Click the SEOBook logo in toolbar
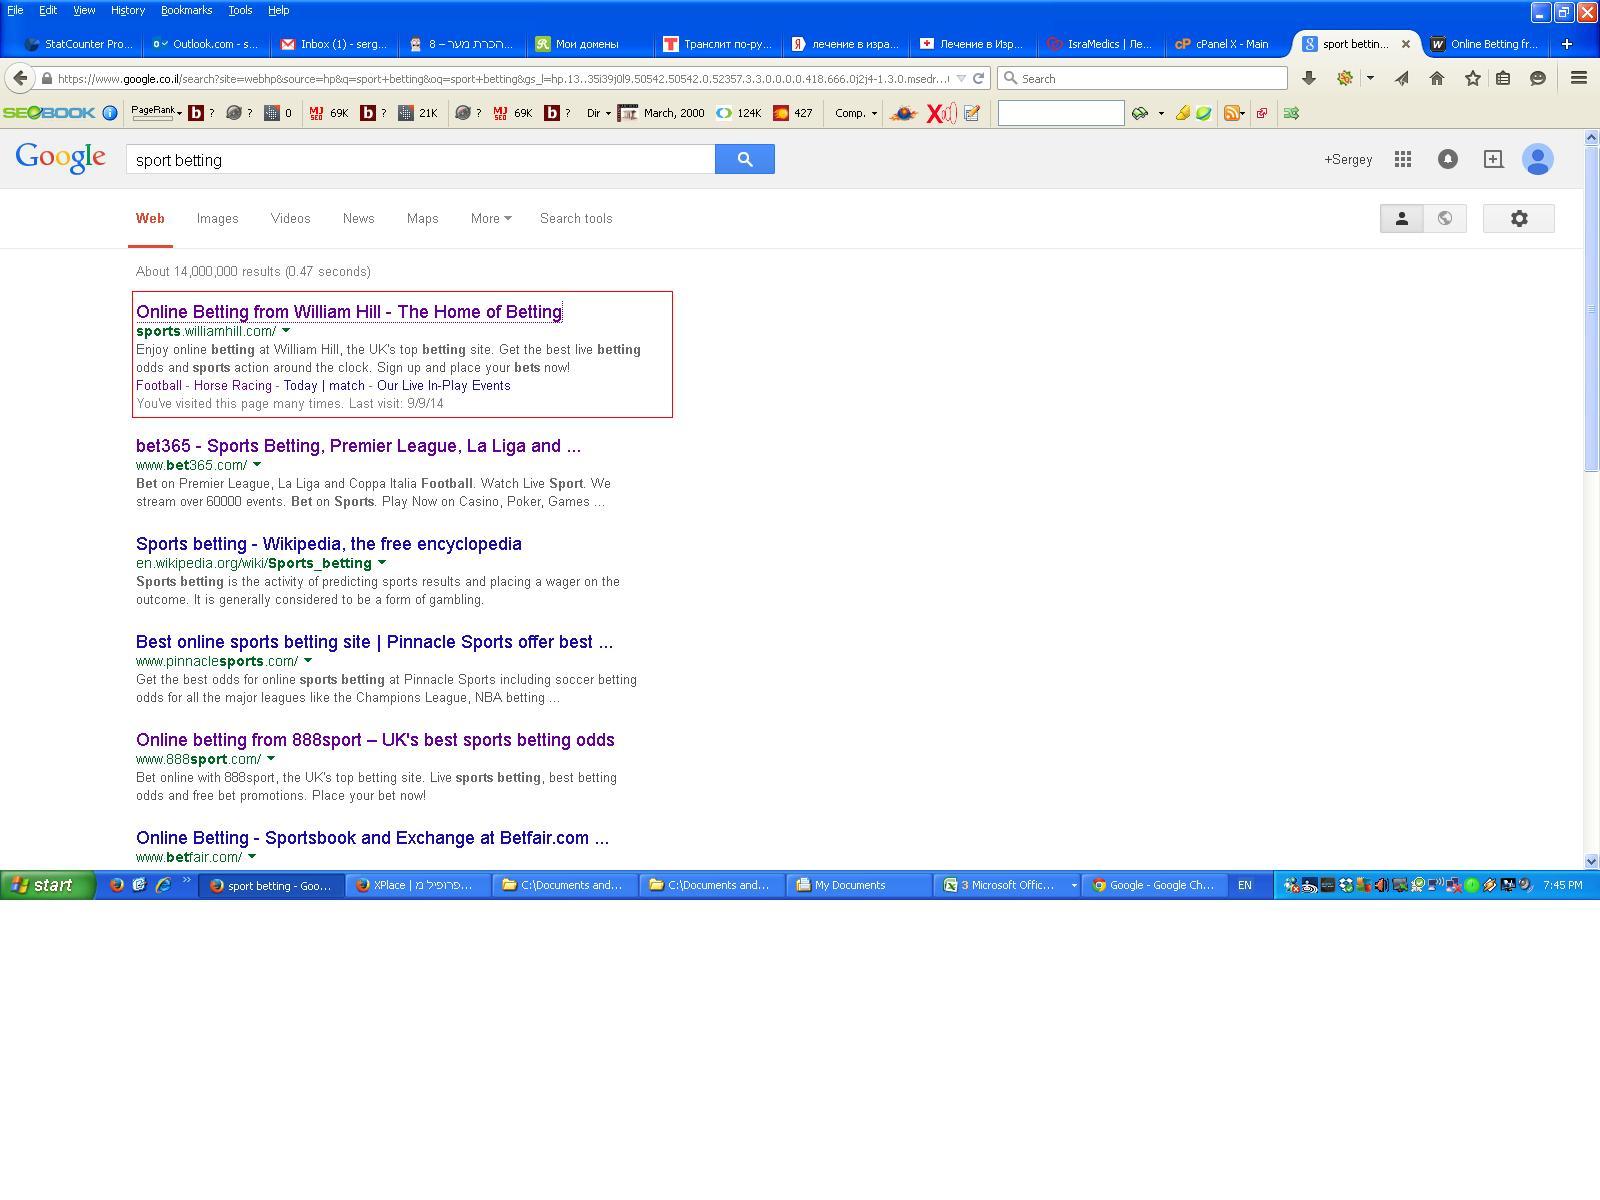 [48, 113]
